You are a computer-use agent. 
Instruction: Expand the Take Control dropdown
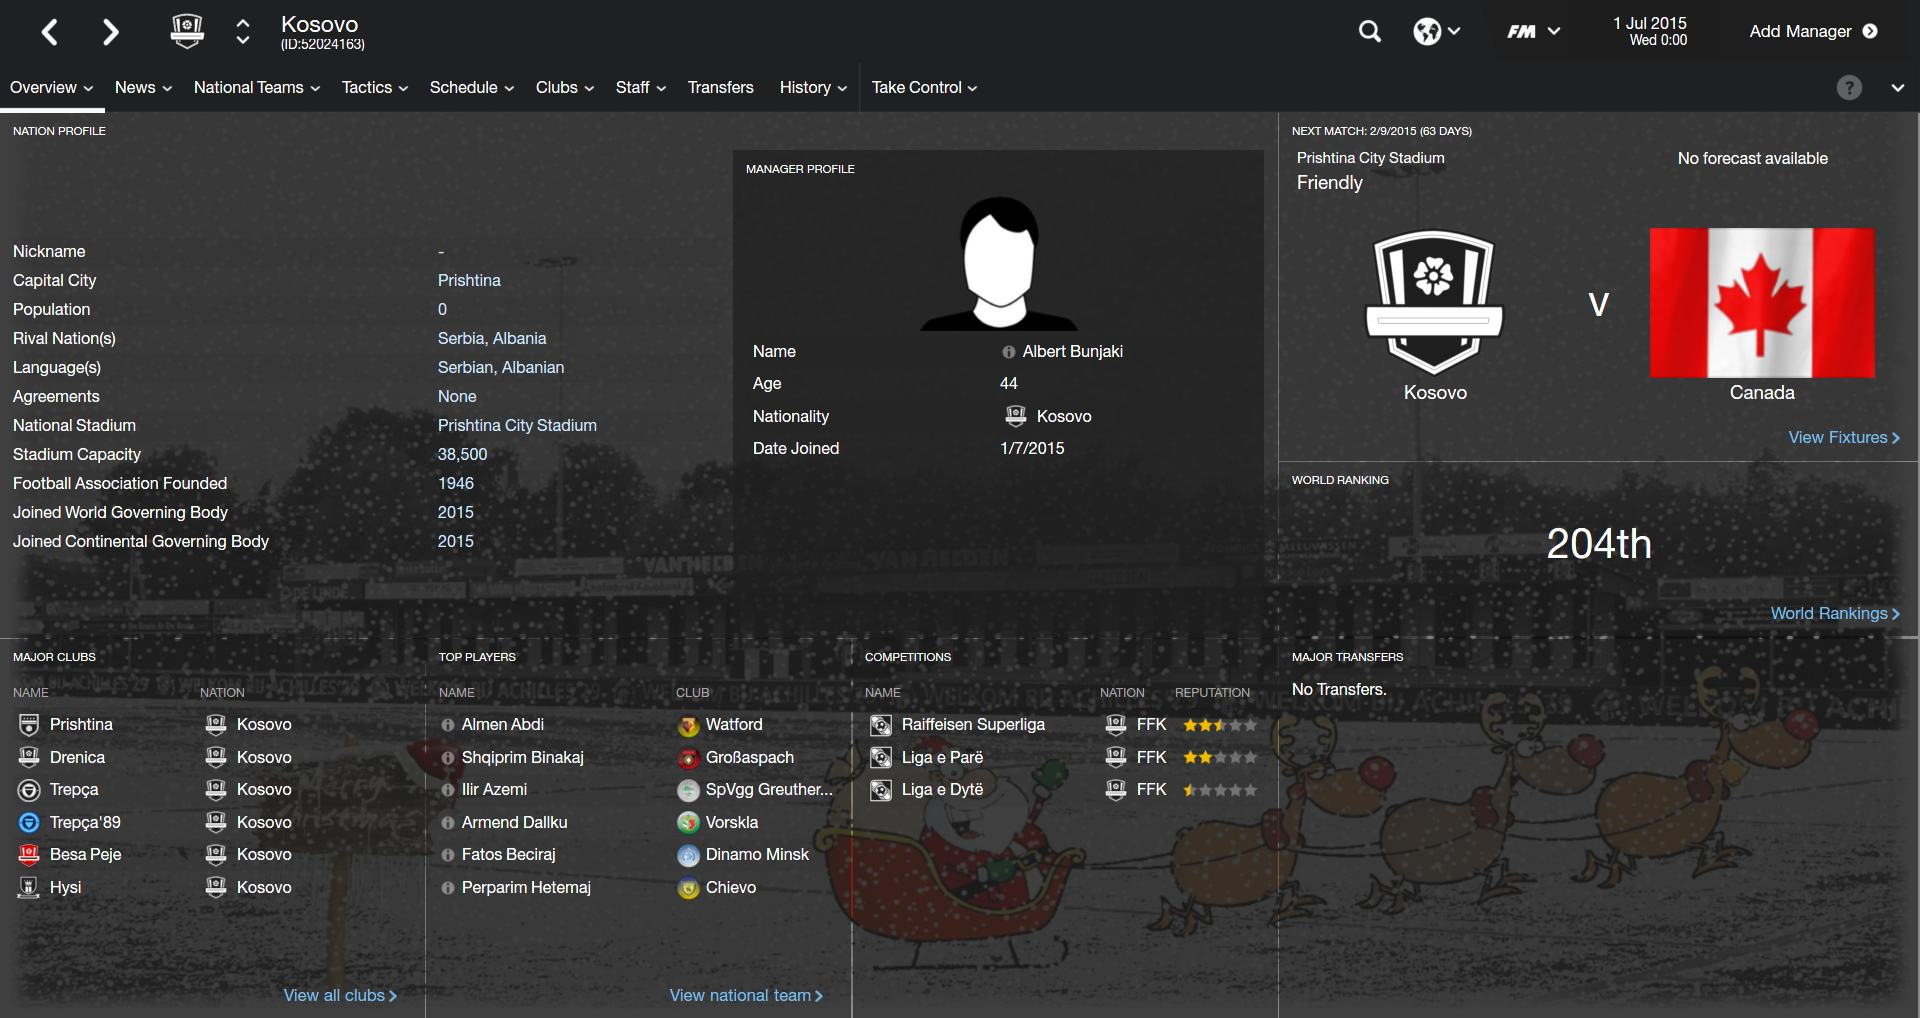(924, 88)
